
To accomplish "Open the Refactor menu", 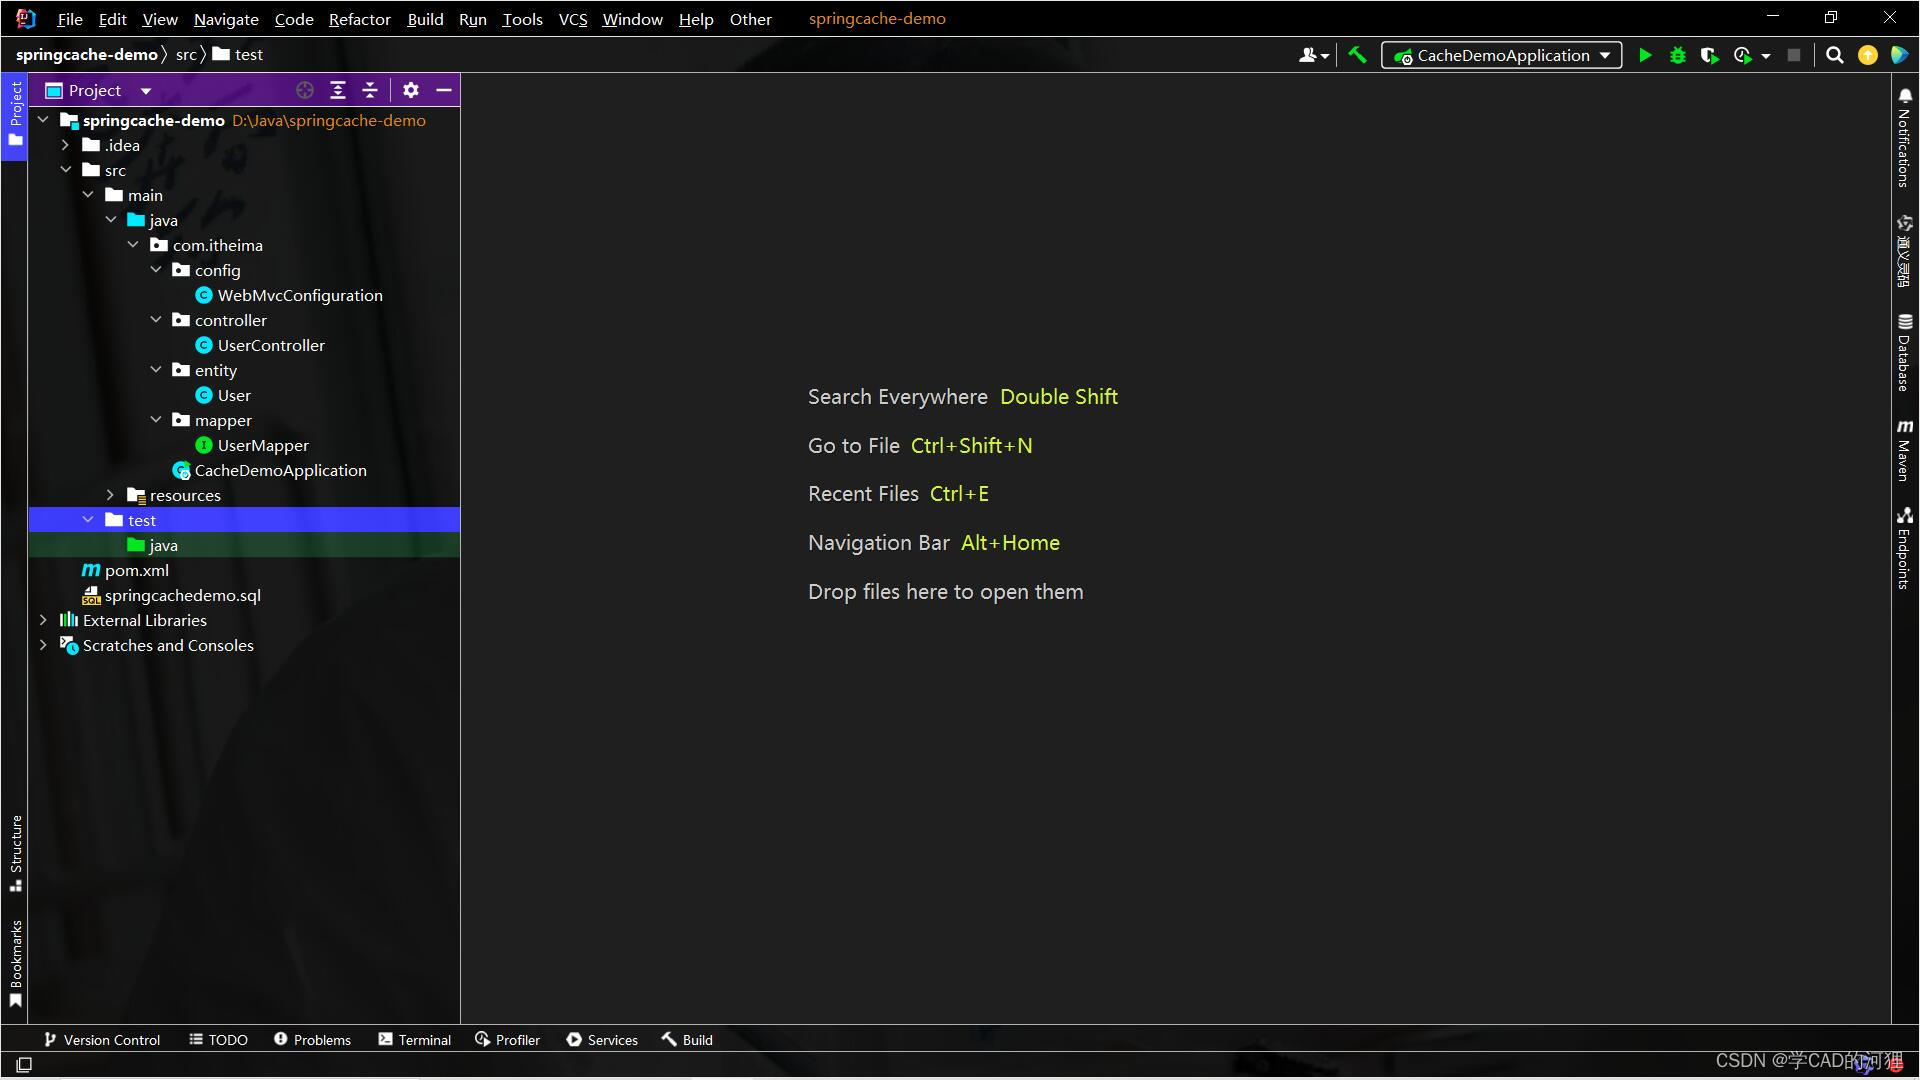I will point(359,19).
